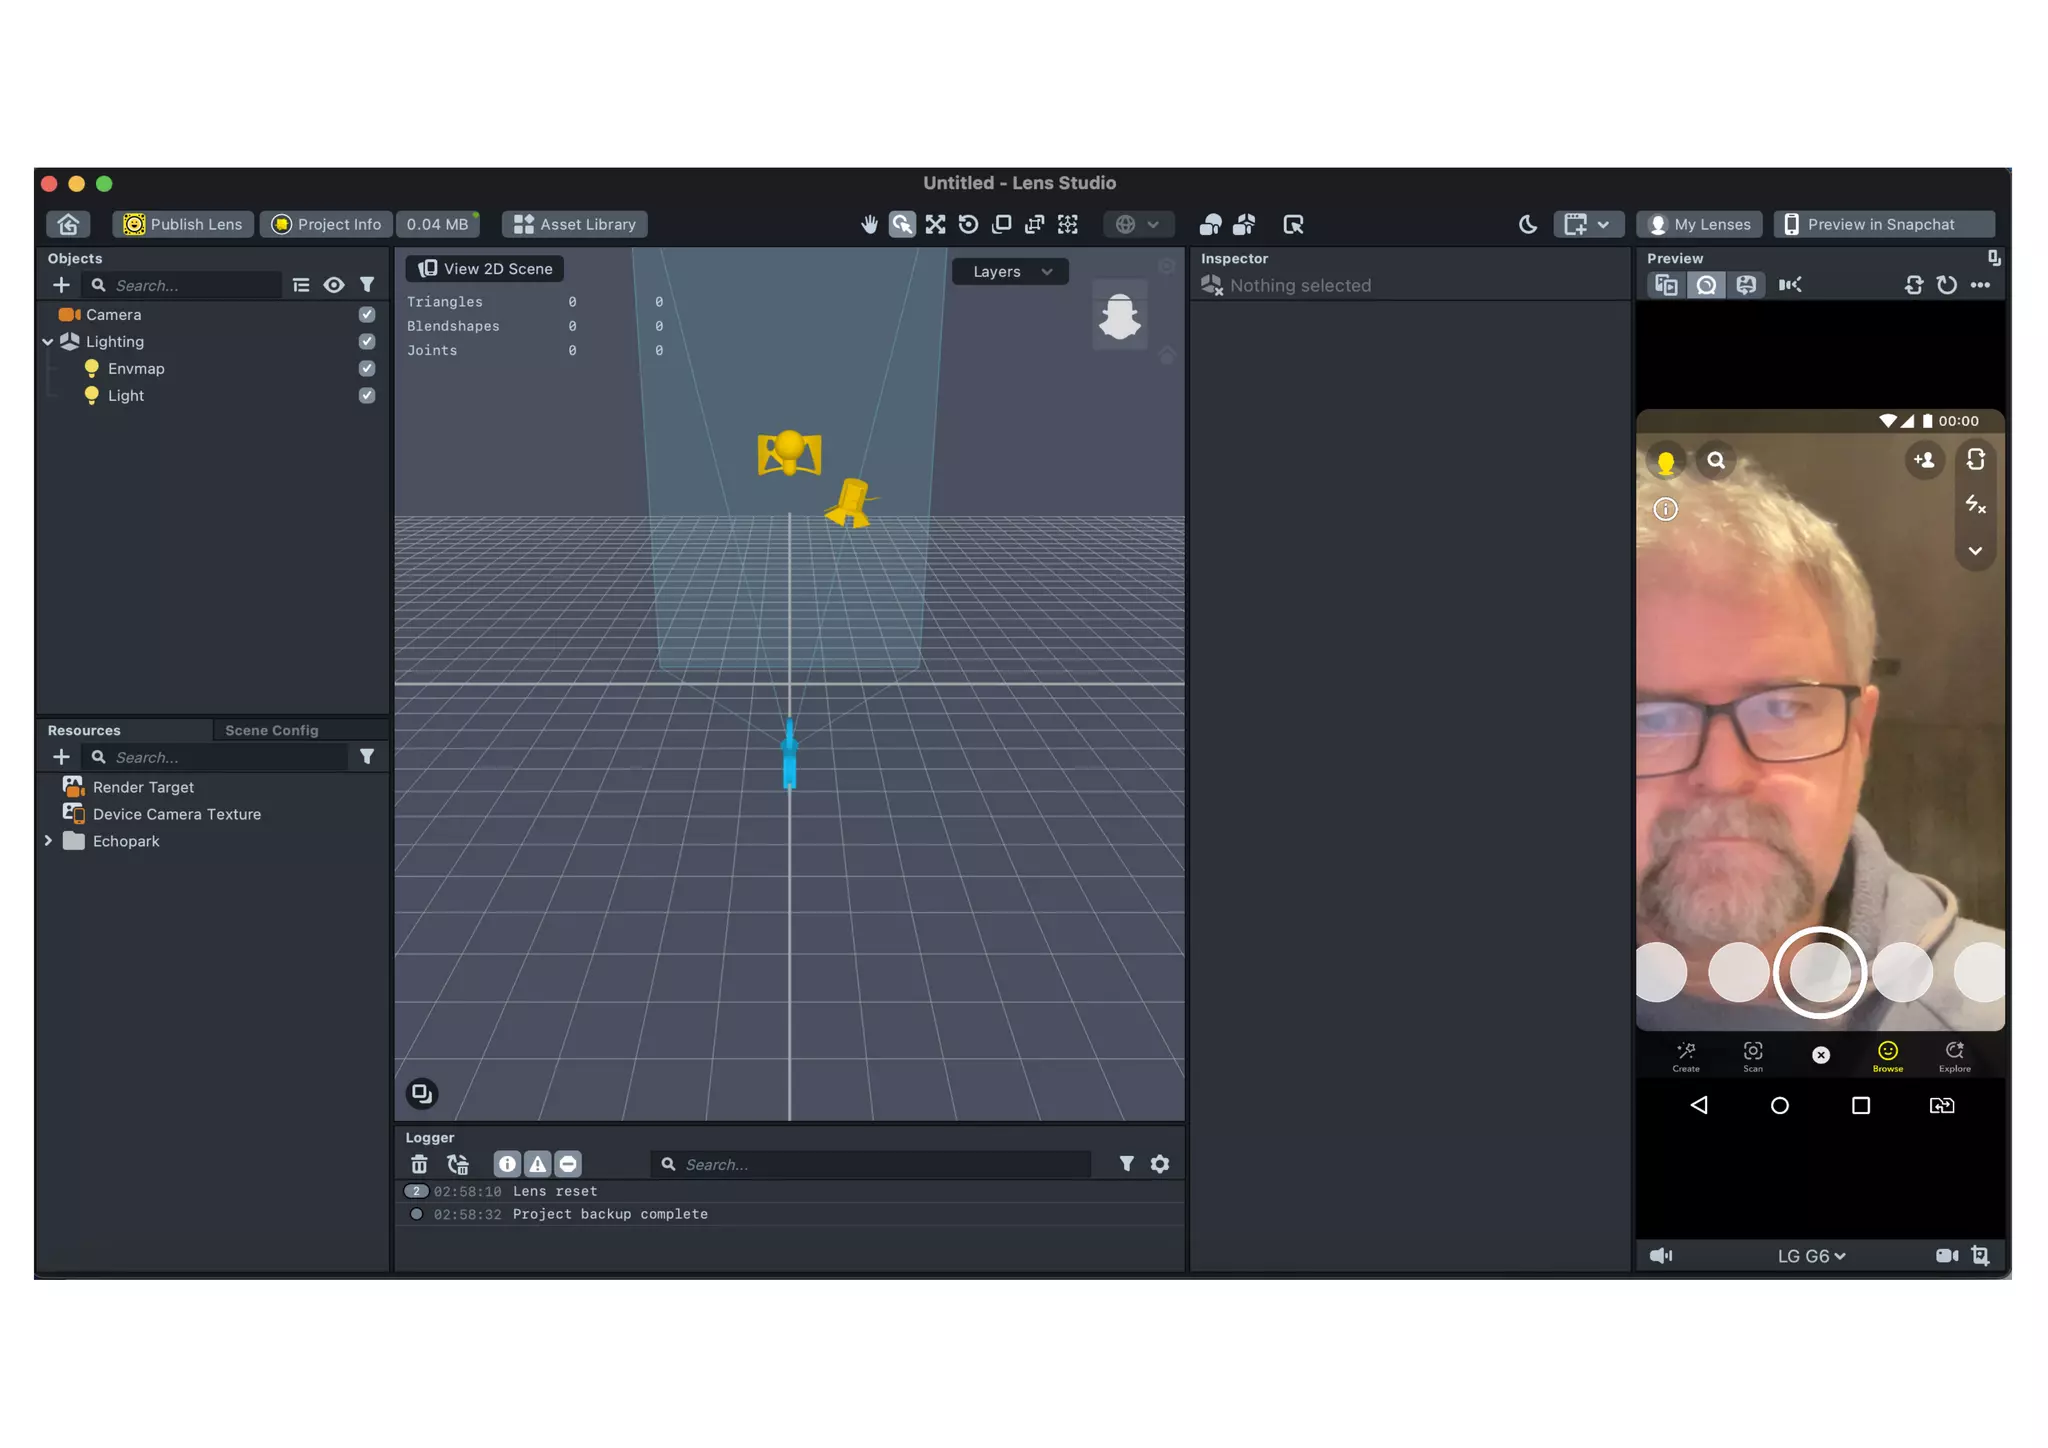The image size is (2048, 1448).
Task: Open Logger settings gear
Action: (1160, 1164)
